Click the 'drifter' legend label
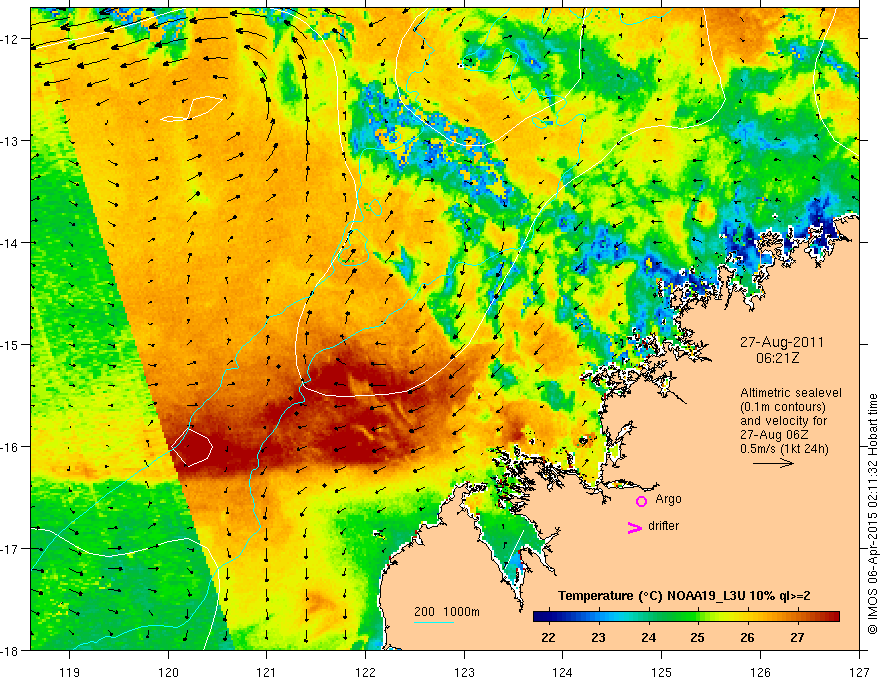Screen dimensions: 880x680 [x=663, y=526]
